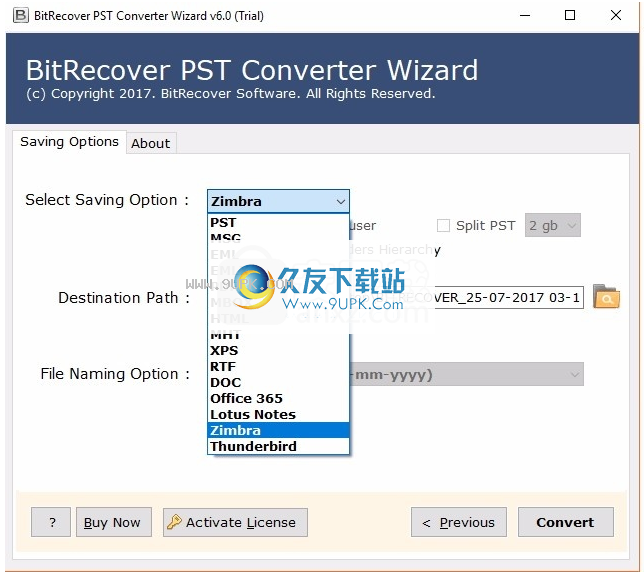Select the highlighted Zimbra list entry
Image resolution: width=644 pixels, height=574 pixels.
[278, 430]
